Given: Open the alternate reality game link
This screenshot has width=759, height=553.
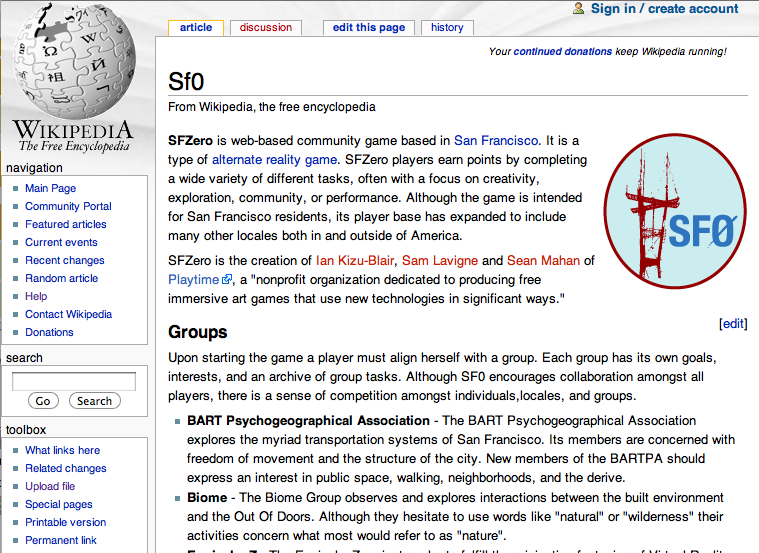Looking at the screenshot, I should [274, 160].
